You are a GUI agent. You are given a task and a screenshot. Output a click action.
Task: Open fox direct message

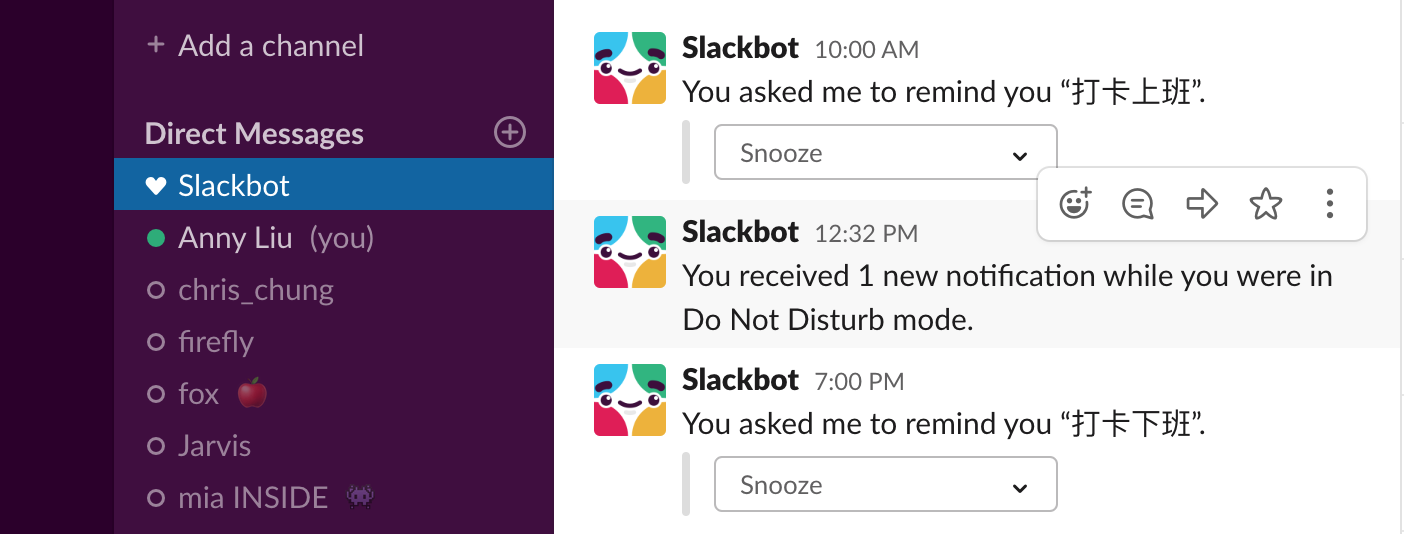tap(334, 394)
